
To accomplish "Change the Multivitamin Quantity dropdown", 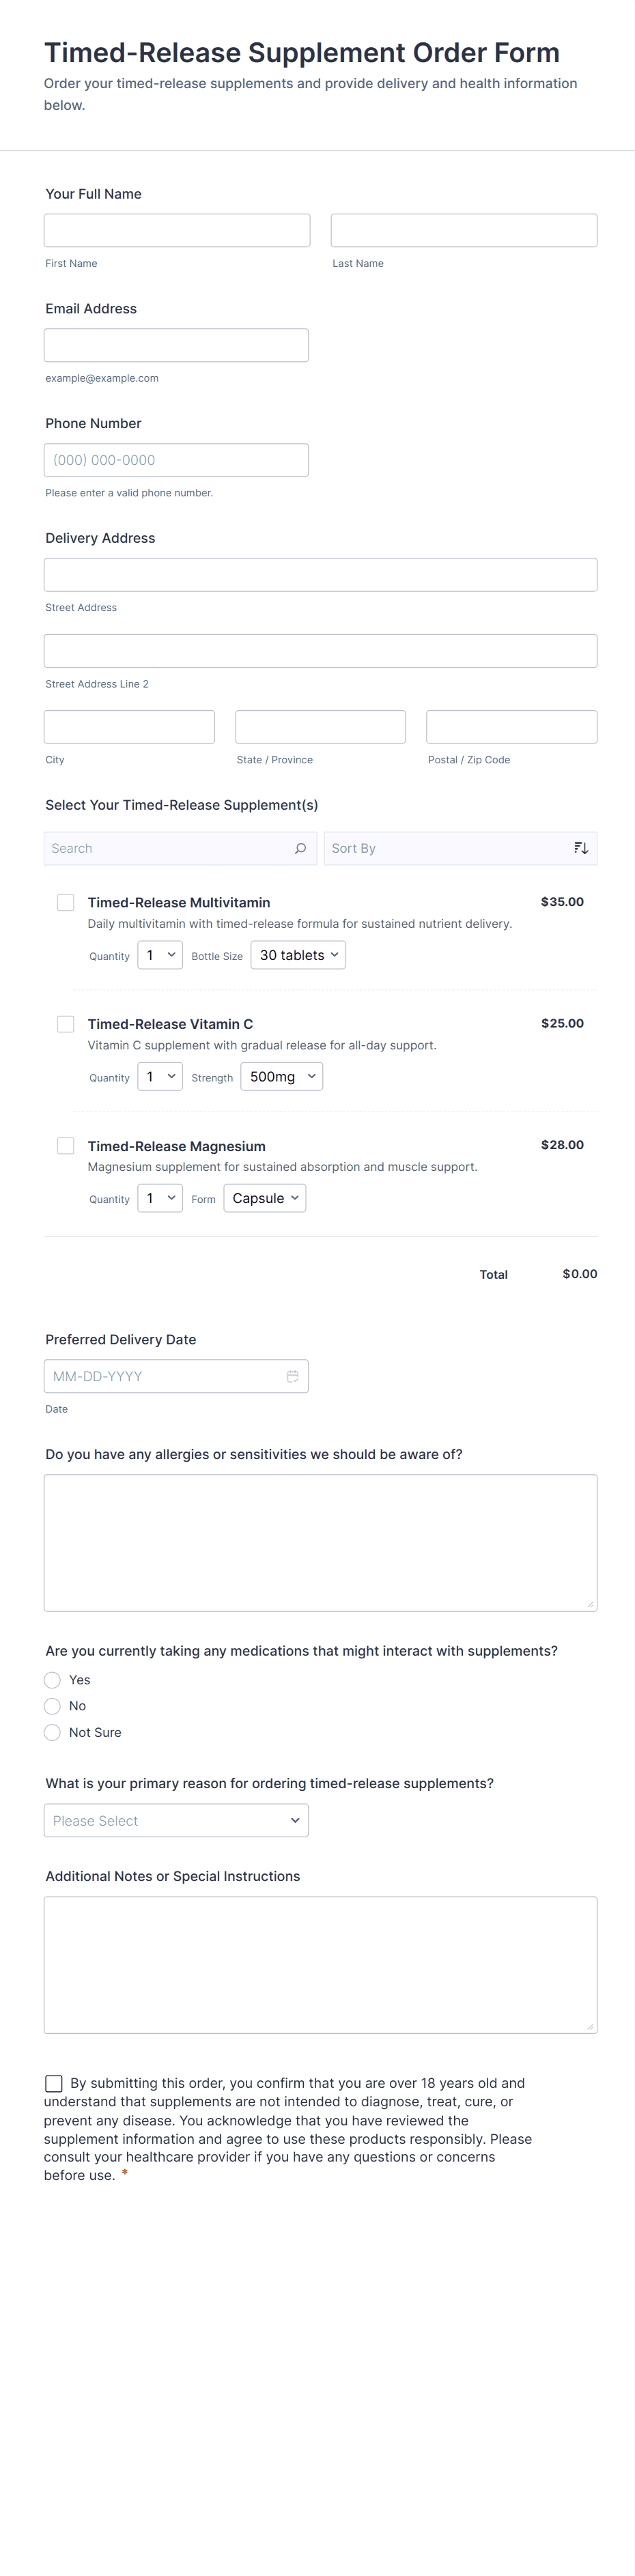I will (x=160, y=955).
